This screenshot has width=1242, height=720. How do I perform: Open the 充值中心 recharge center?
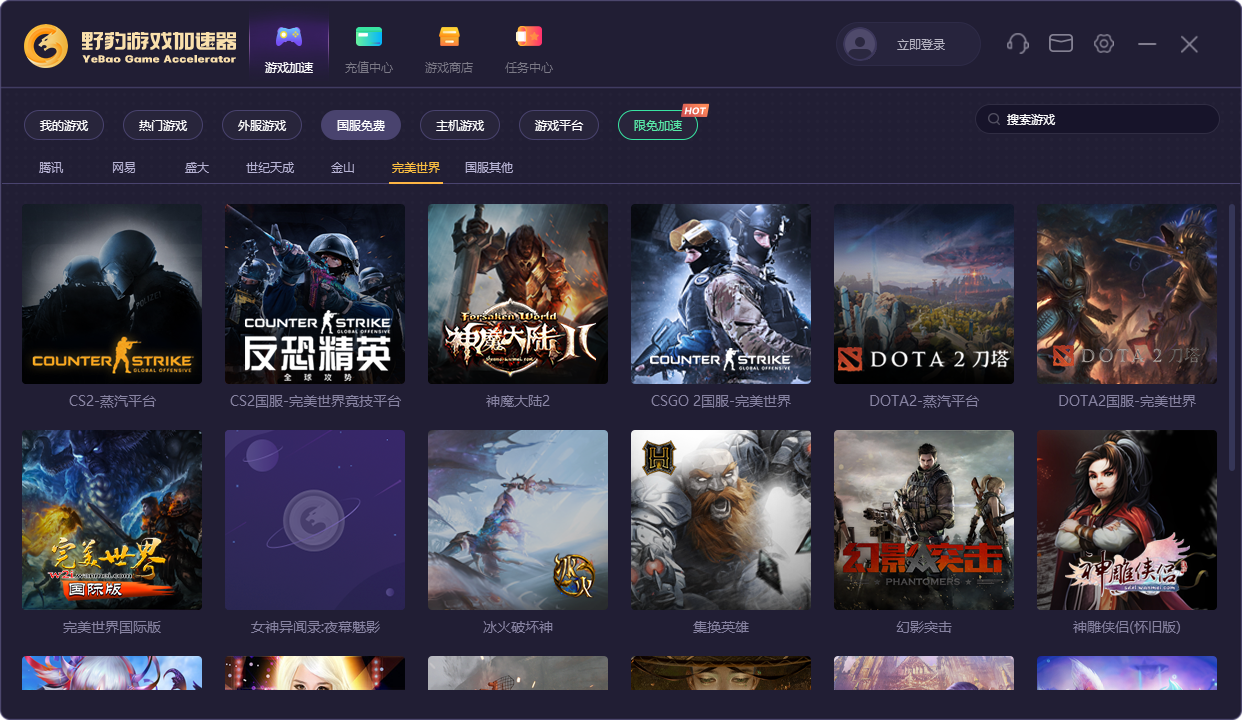pos(368,48)
